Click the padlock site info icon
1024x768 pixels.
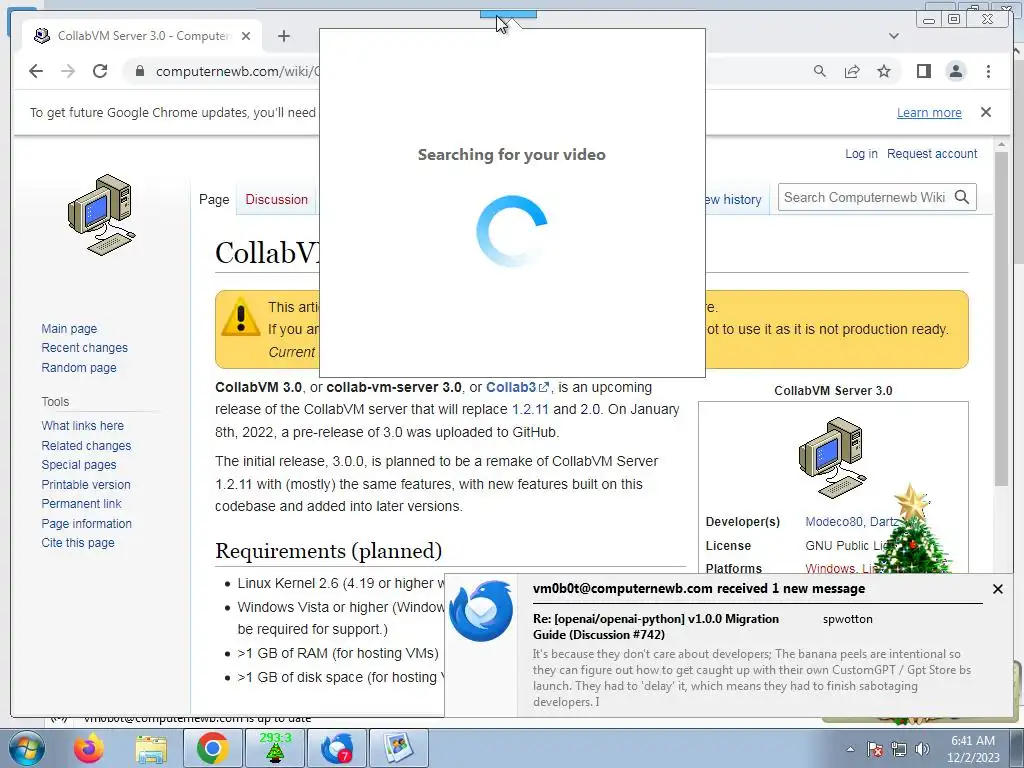click(140, 71)
